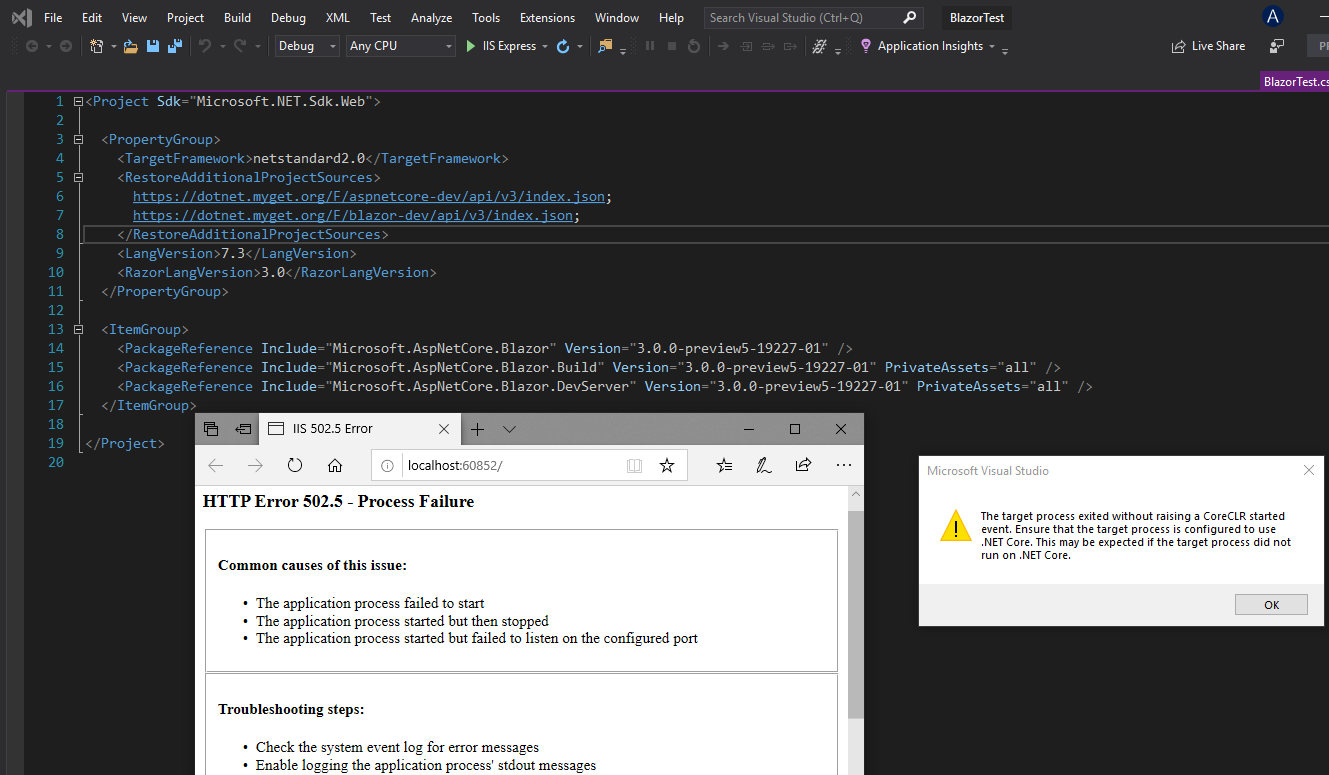This screenshot has width=1329, height=775.
Task: Click the Application Insights lightbulb icon
Action: pos(866,46)
